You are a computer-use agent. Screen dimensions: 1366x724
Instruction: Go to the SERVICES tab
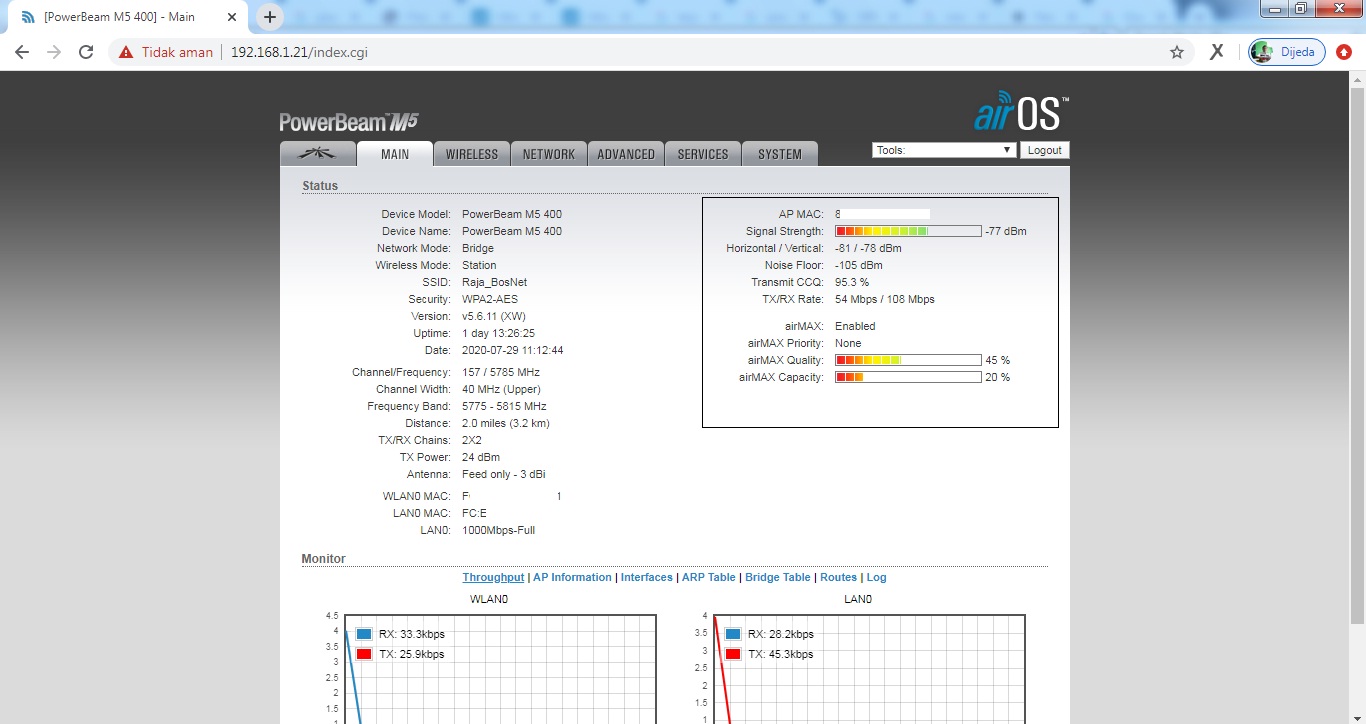703,154
